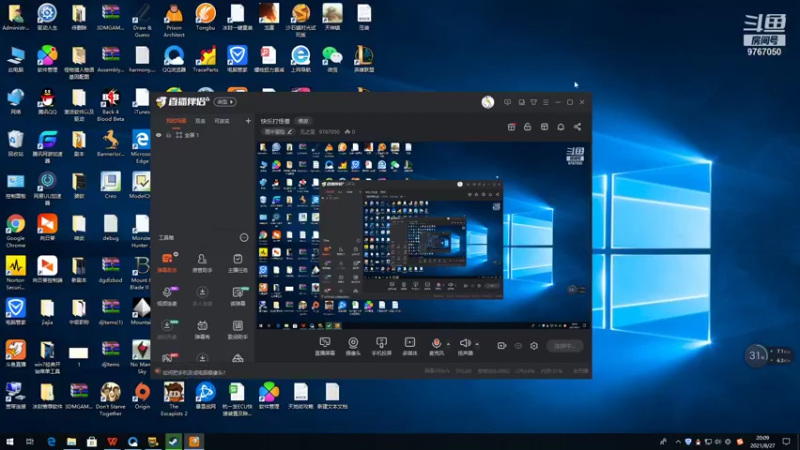Select the third scene tab
Viewport: 800px width, 450px height.
point(222,121)
